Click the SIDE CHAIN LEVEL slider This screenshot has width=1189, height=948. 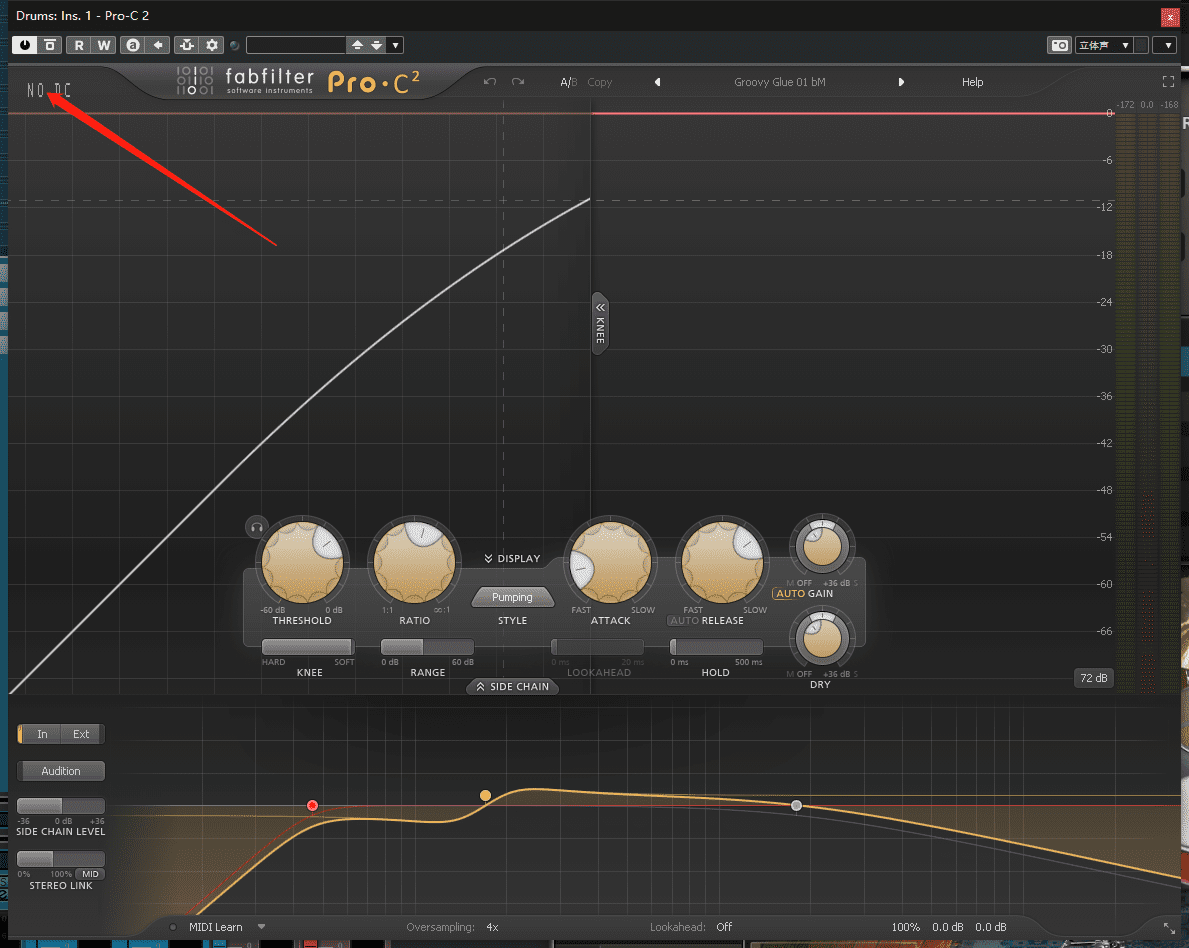(61, 806)
